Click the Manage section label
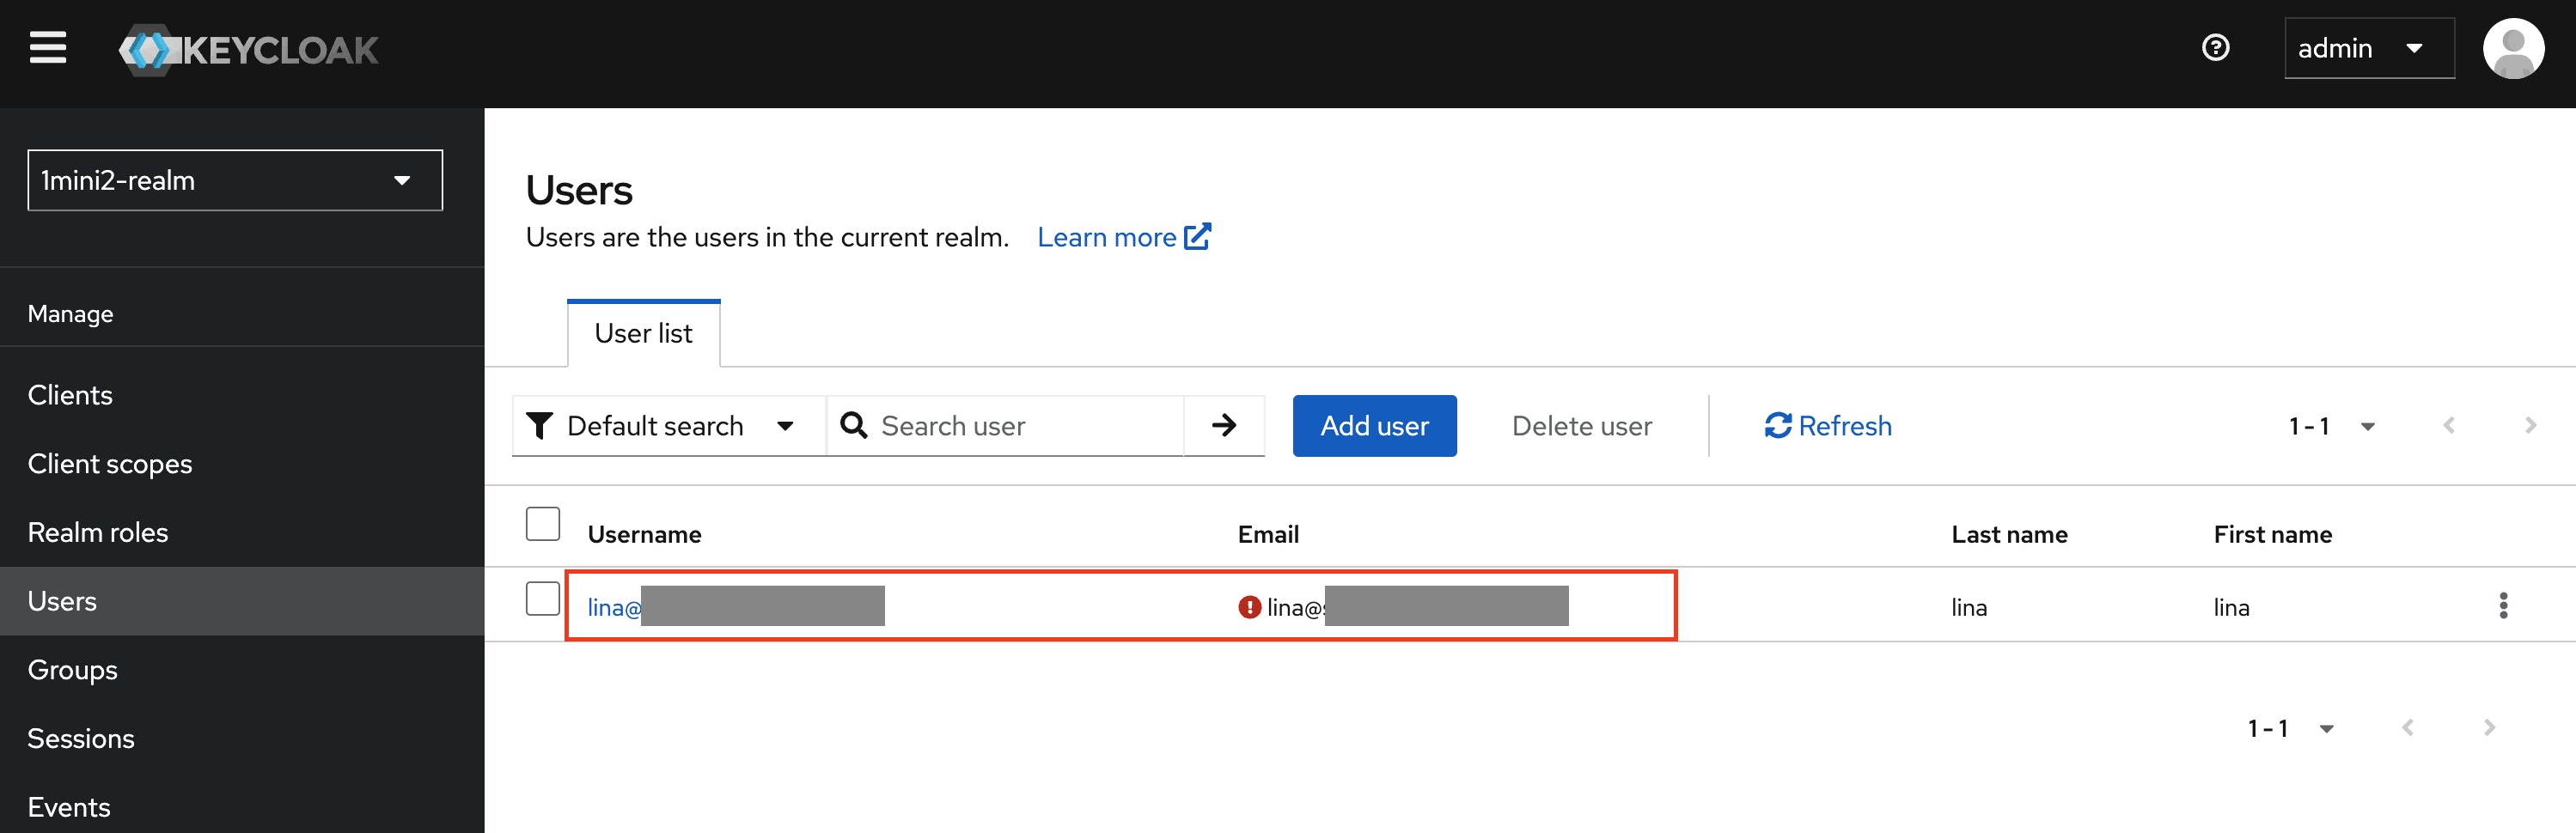The height and width of the screenshot is (833, 2576). [x=70, y=314]
